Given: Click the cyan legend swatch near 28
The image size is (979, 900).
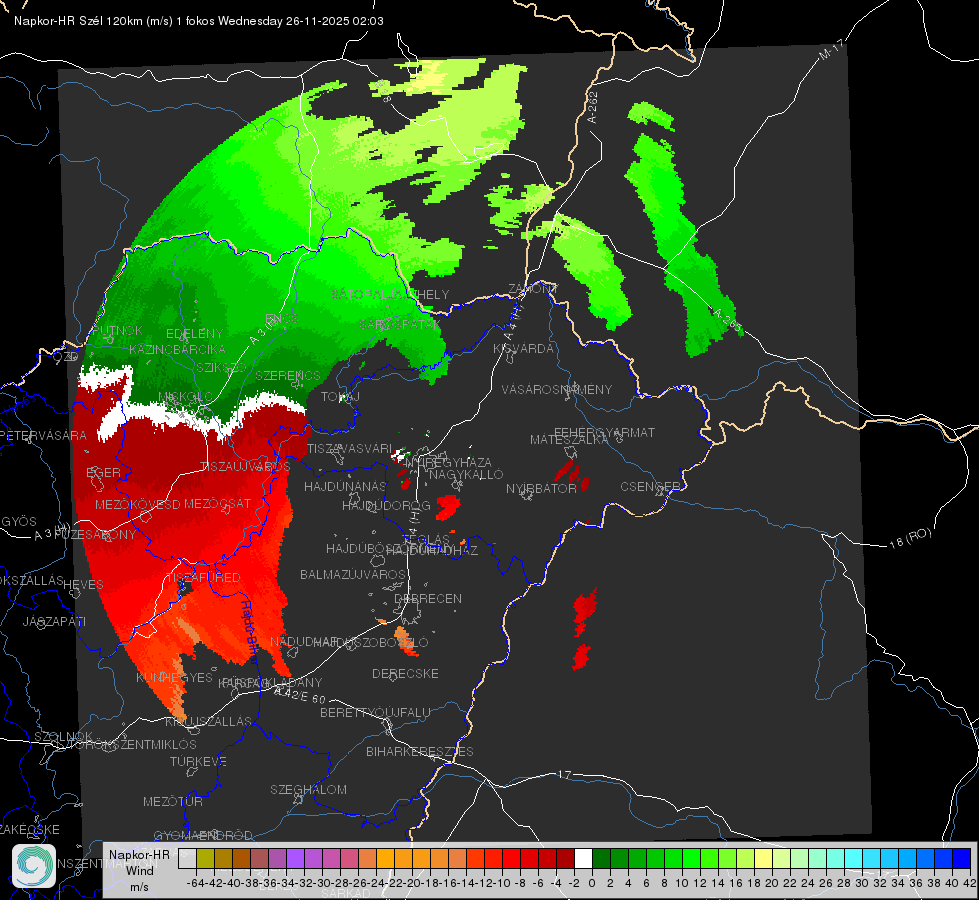Looking at the screenshot, I should [x=854, y=859].
